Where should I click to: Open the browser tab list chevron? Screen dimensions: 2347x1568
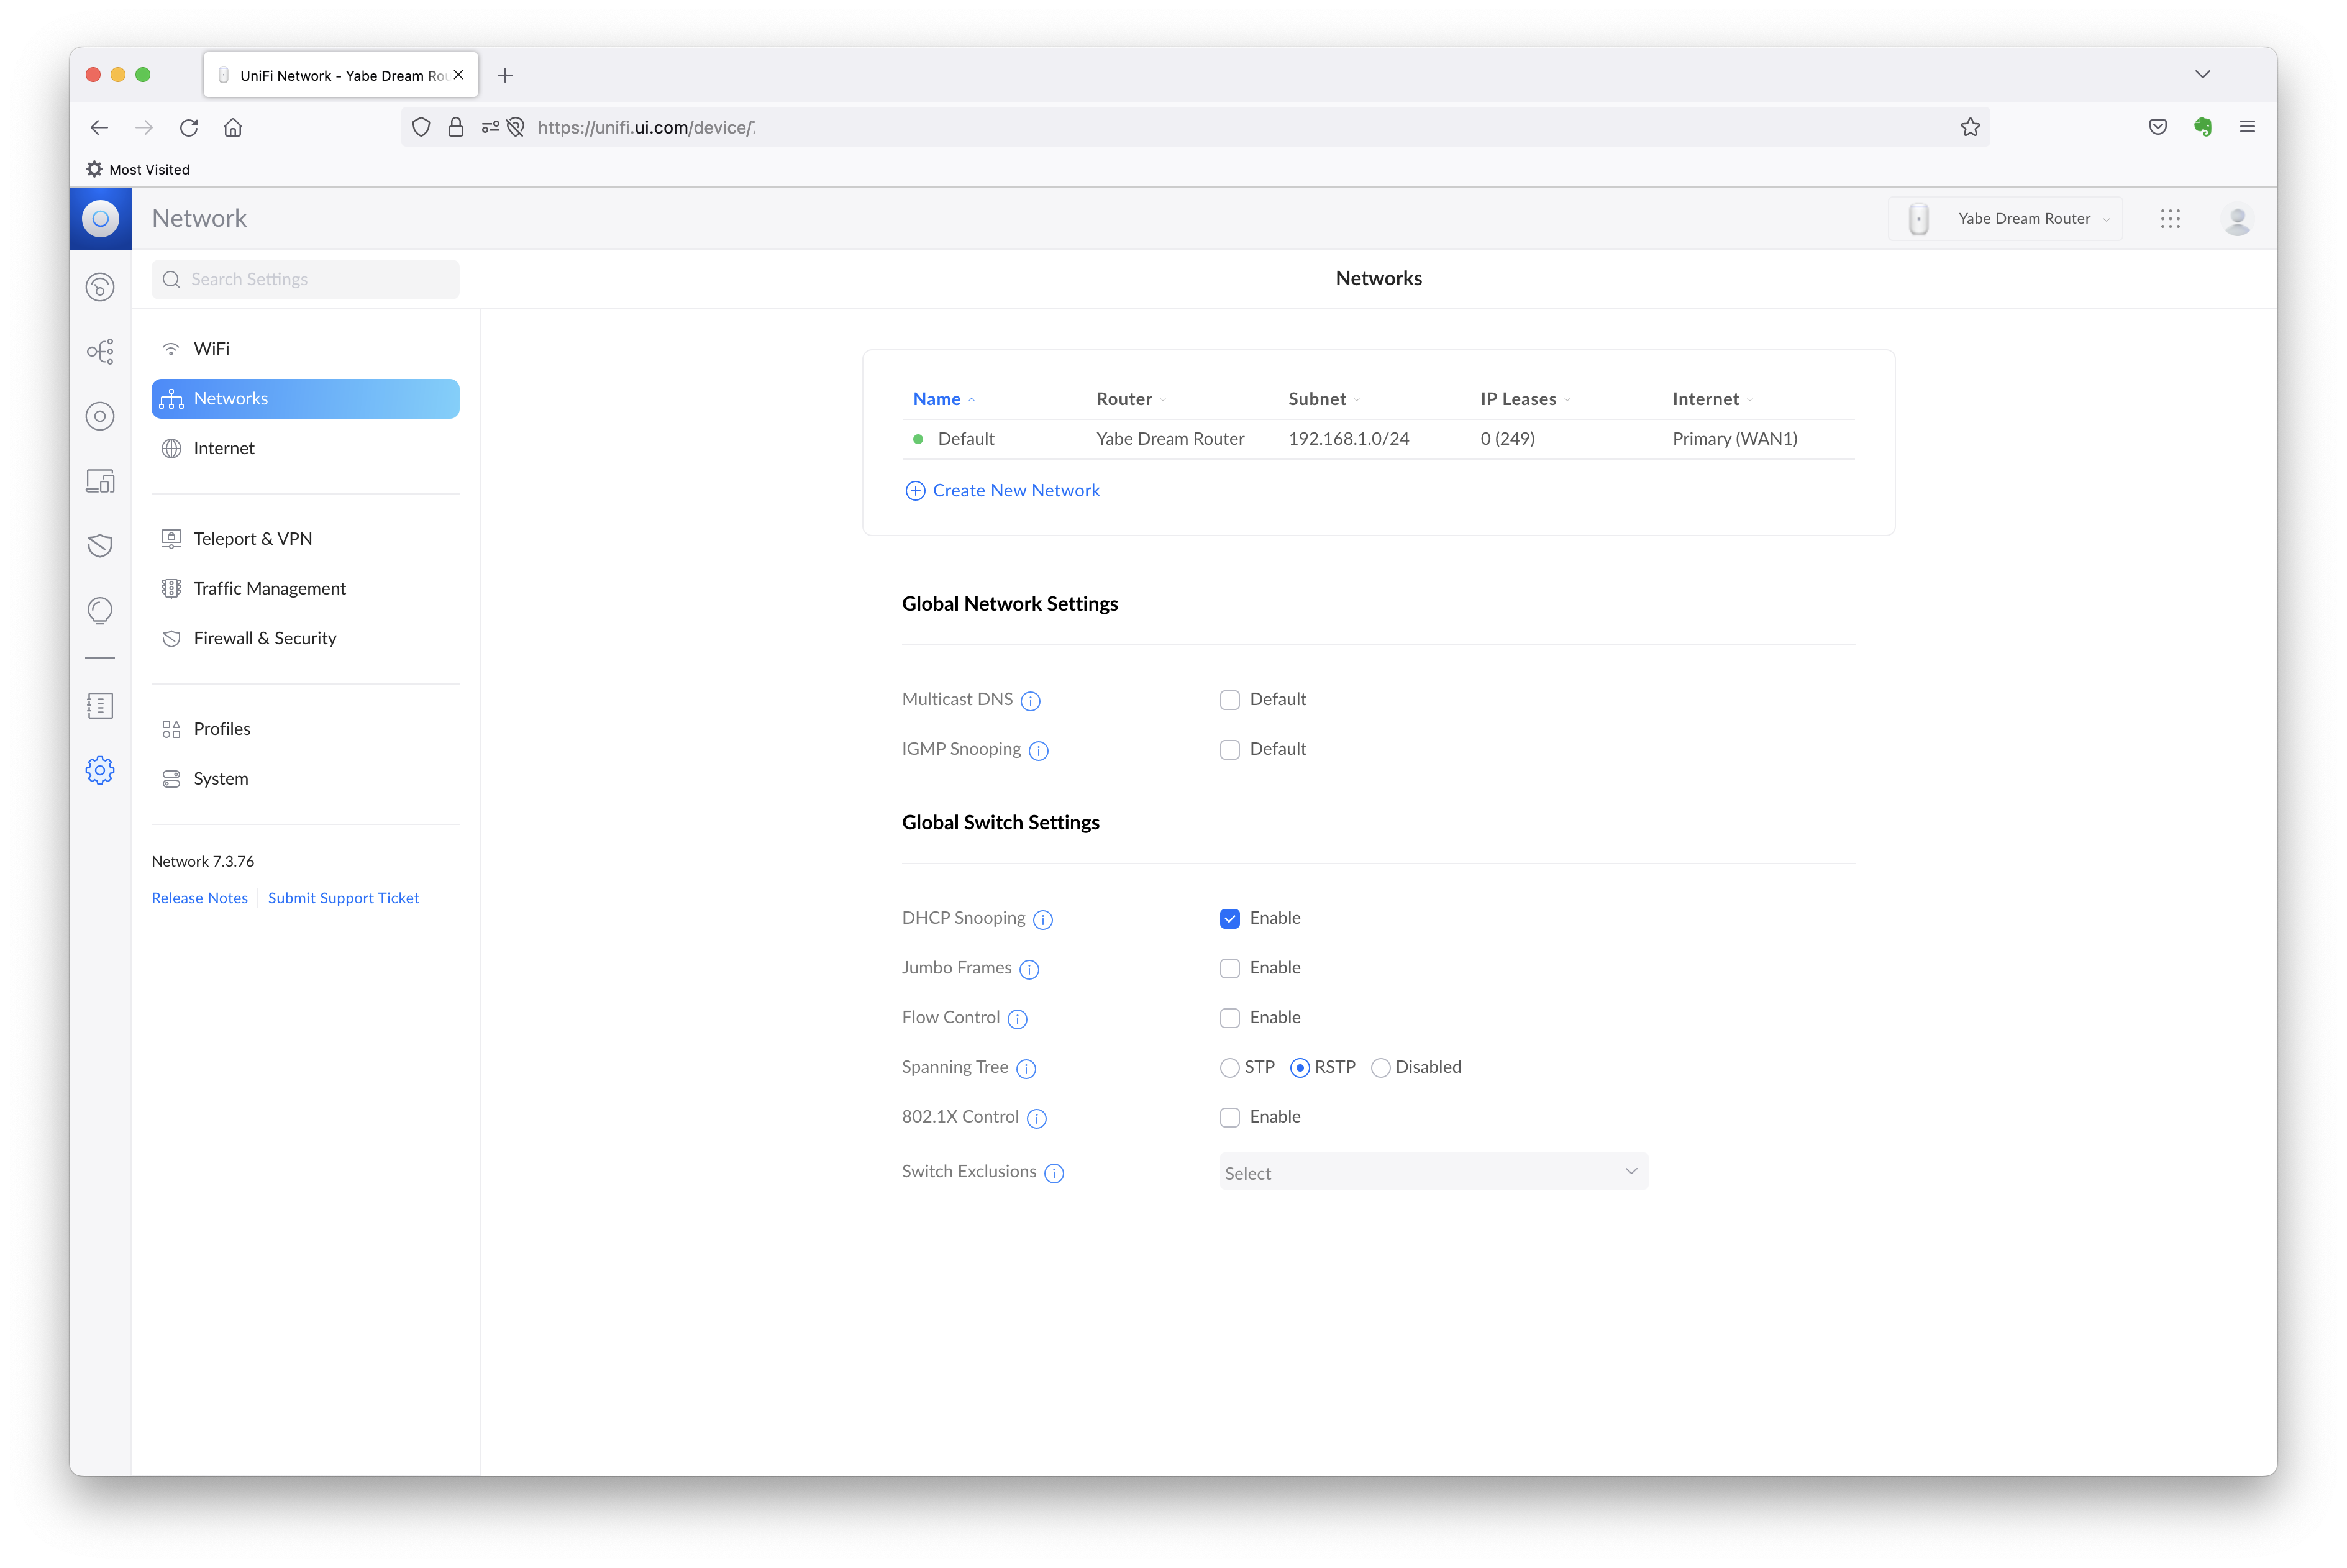tap(2202, 75)
